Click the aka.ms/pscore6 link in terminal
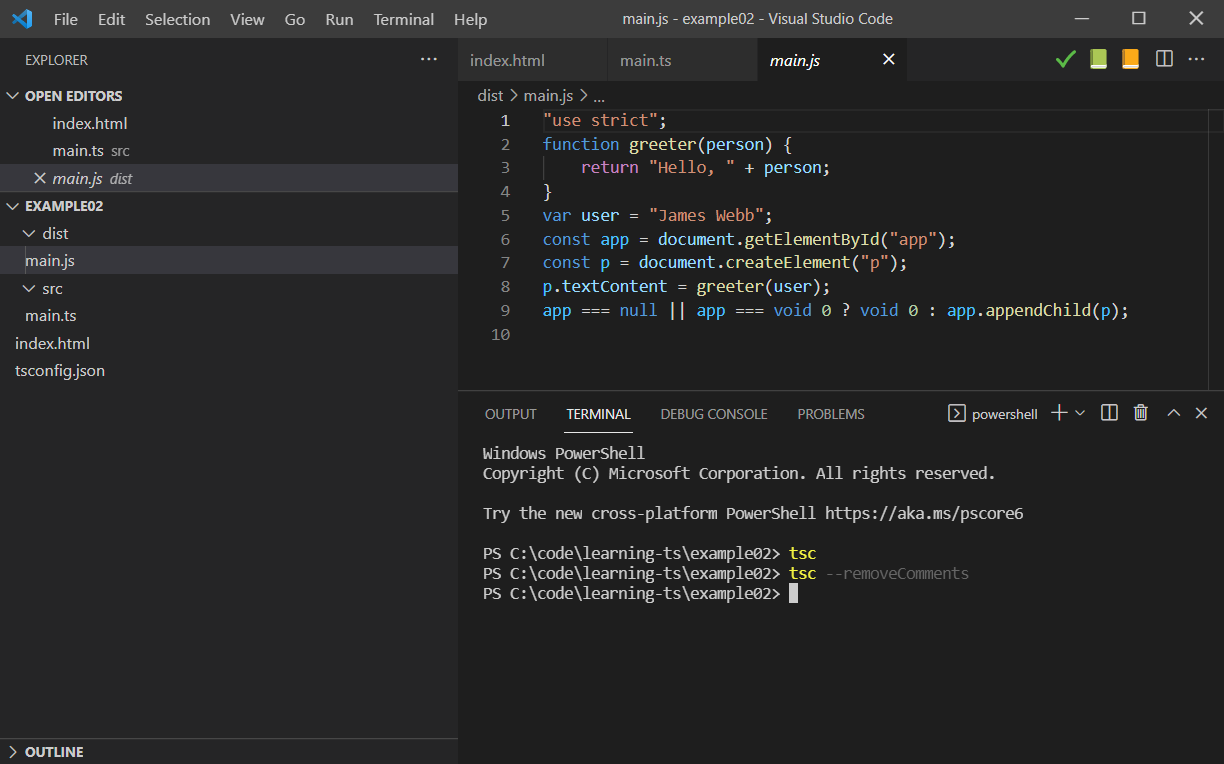Viewport: 1224px width, 764px height. [x=924, y=513]
